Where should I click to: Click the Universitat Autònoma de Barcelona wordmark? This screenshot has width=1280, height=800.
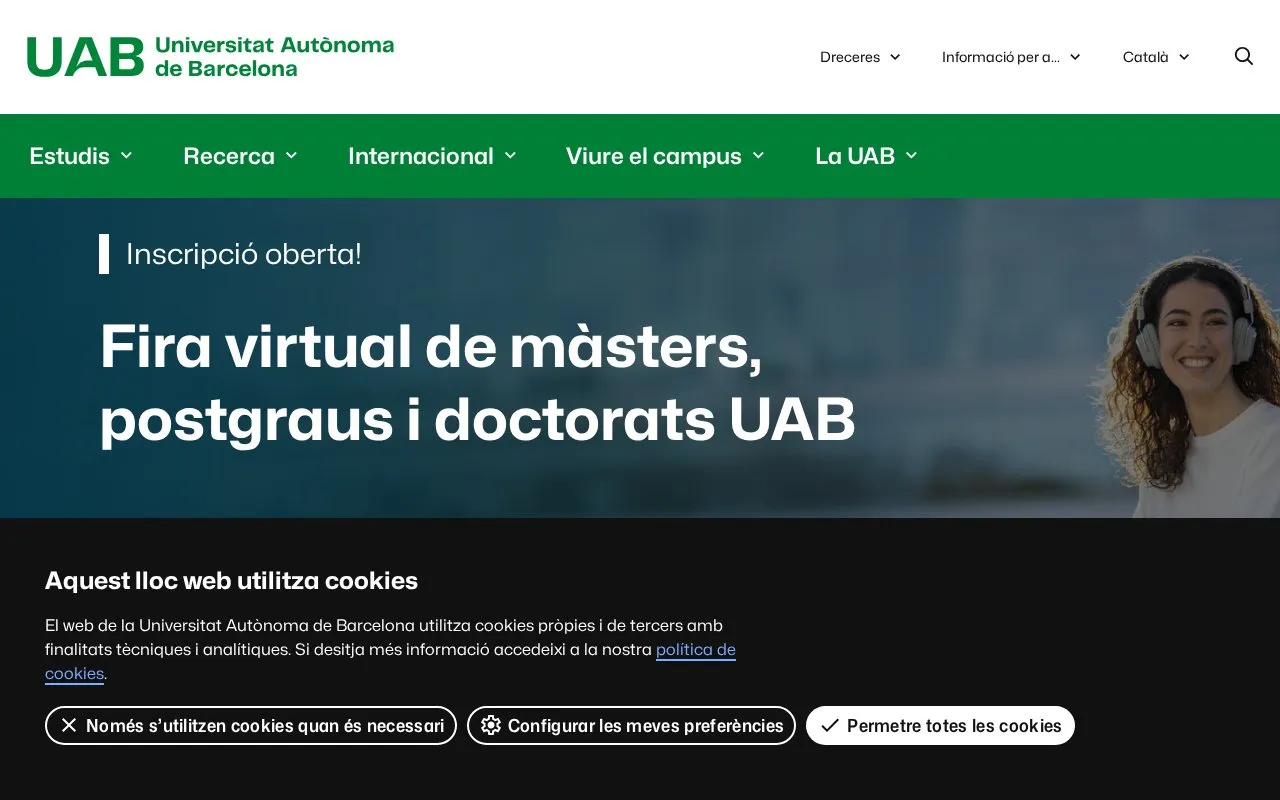[275, 57]
